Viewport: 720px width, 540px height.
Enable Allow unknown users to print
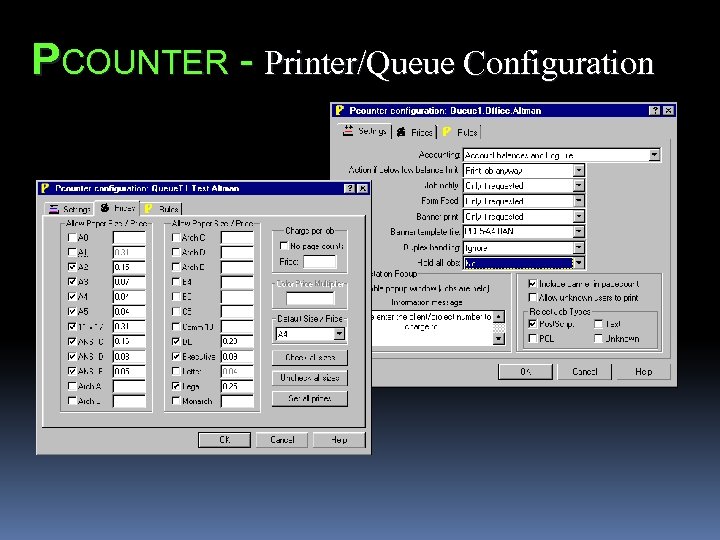(533, 298)
